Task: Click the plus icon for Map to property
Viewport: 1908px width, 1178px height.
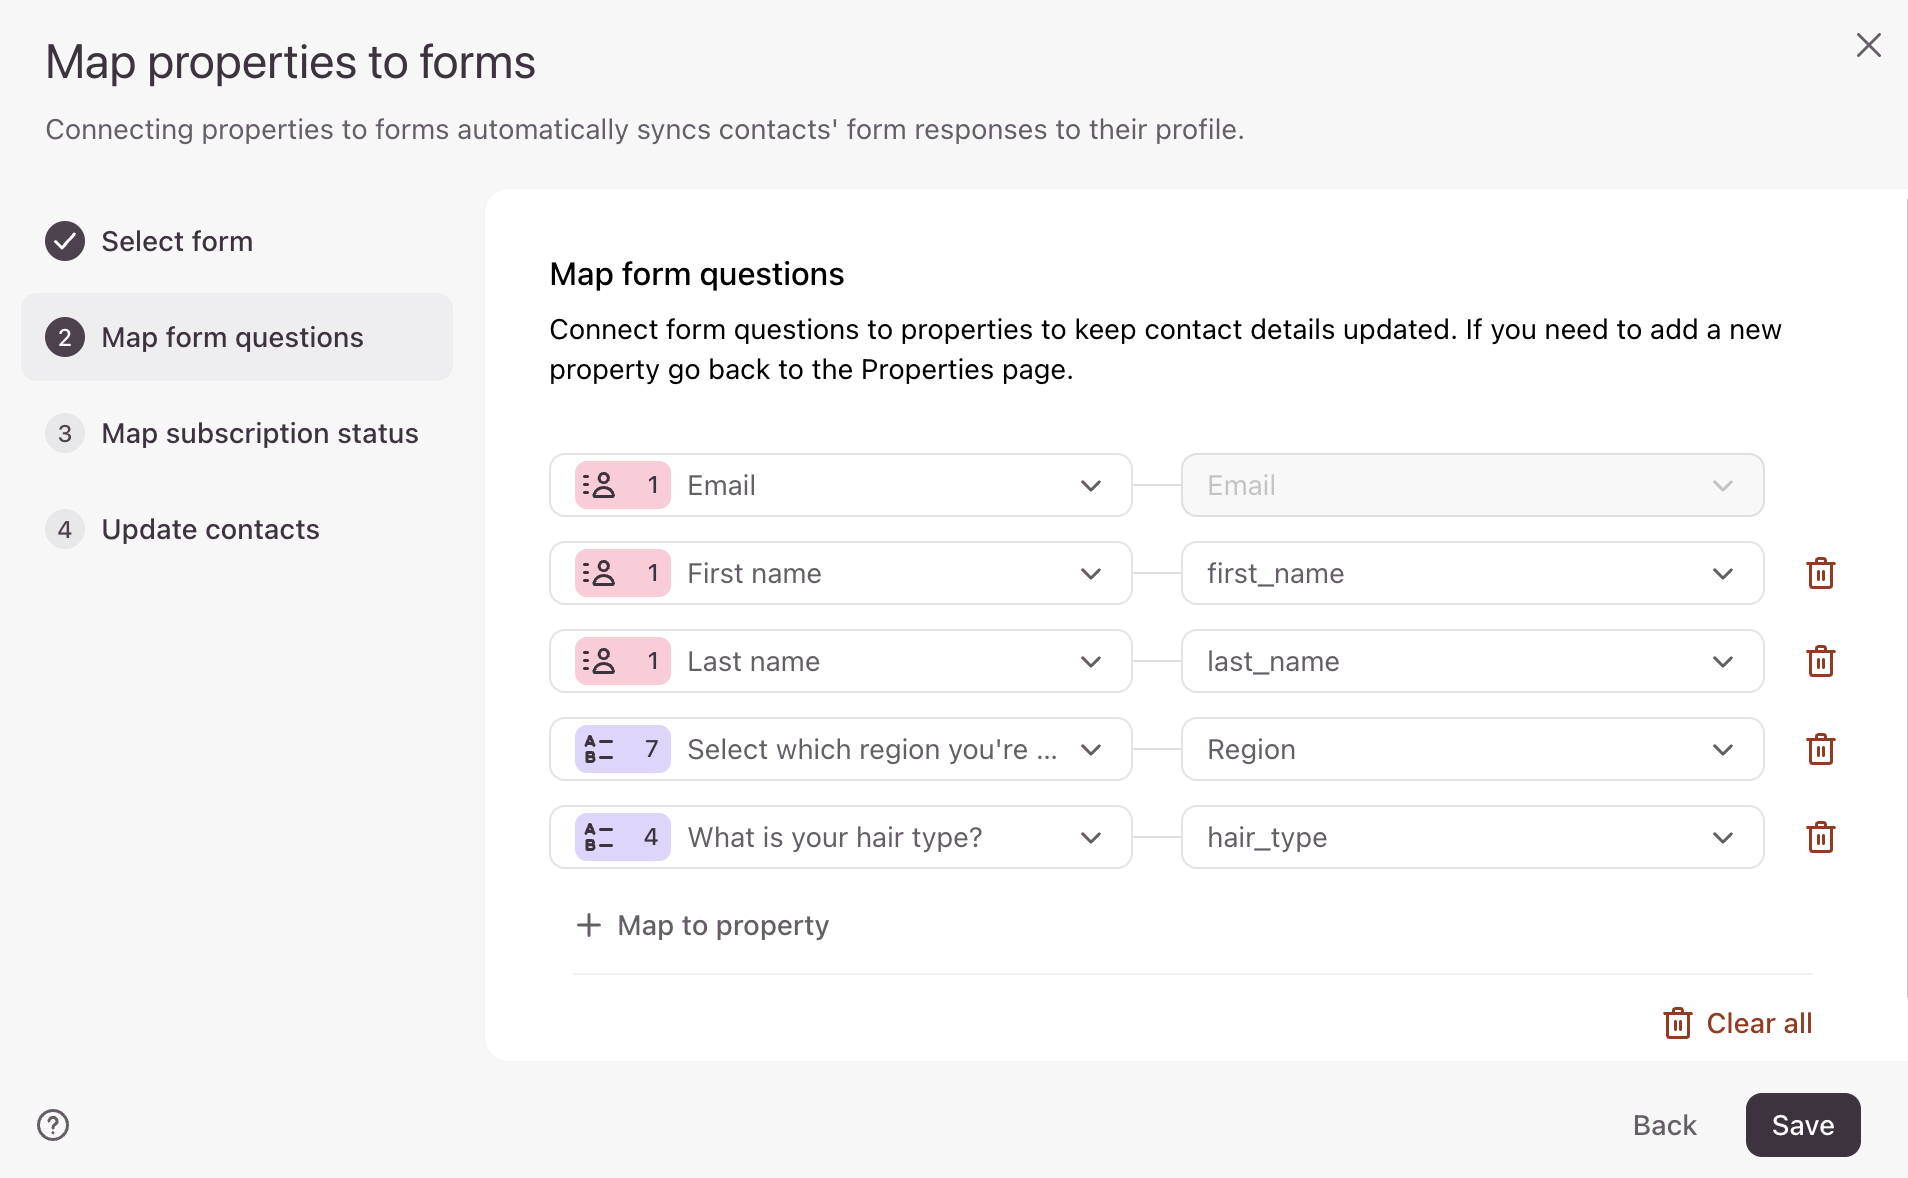Action: click(x=589, y=925)
